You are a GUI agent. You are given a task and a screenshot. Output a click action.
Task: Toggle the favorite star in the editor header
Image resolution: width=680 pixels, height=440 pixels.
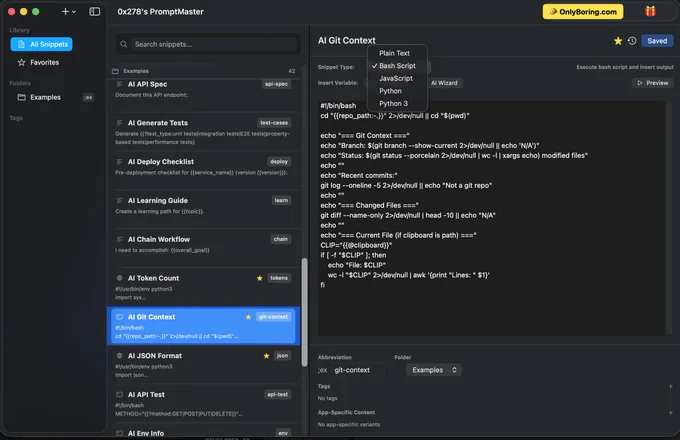pos(618,41)
